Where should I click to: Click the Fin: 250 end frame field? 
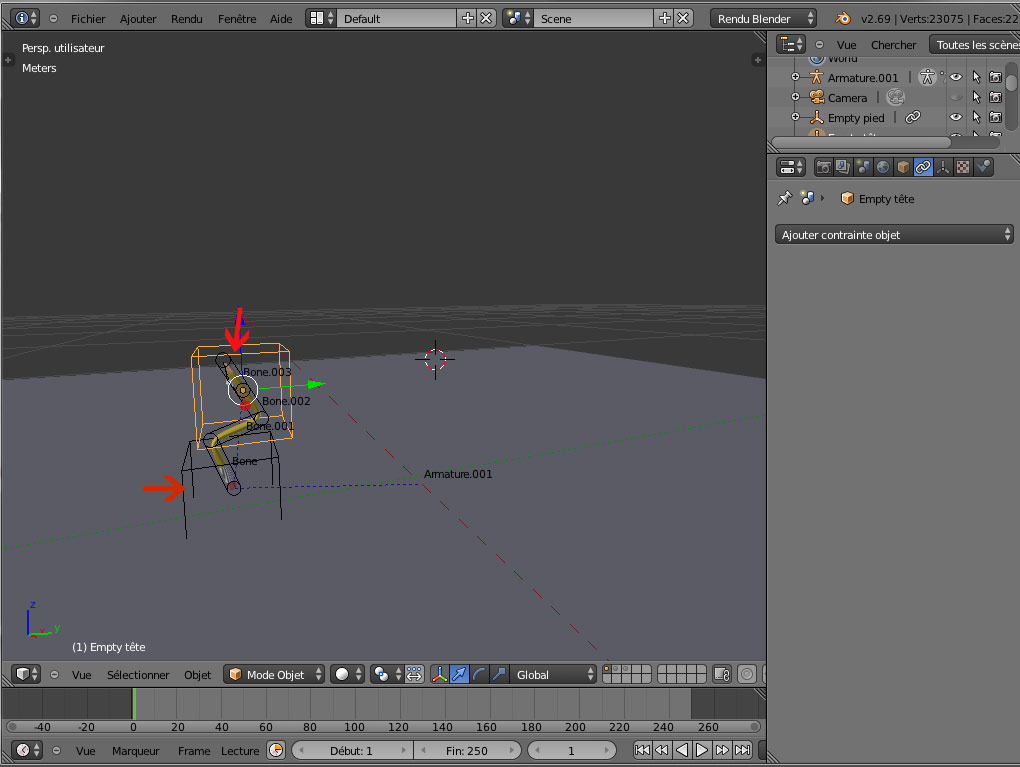click(x=467, y=751)
